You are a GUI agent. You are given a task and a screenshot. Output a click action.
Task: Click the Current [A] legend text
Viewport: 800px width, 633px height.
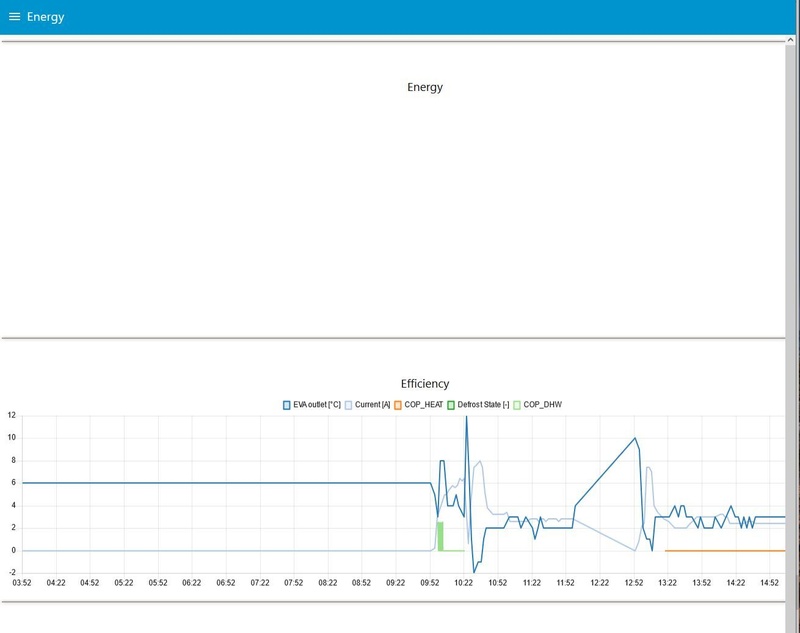point(372,404)
